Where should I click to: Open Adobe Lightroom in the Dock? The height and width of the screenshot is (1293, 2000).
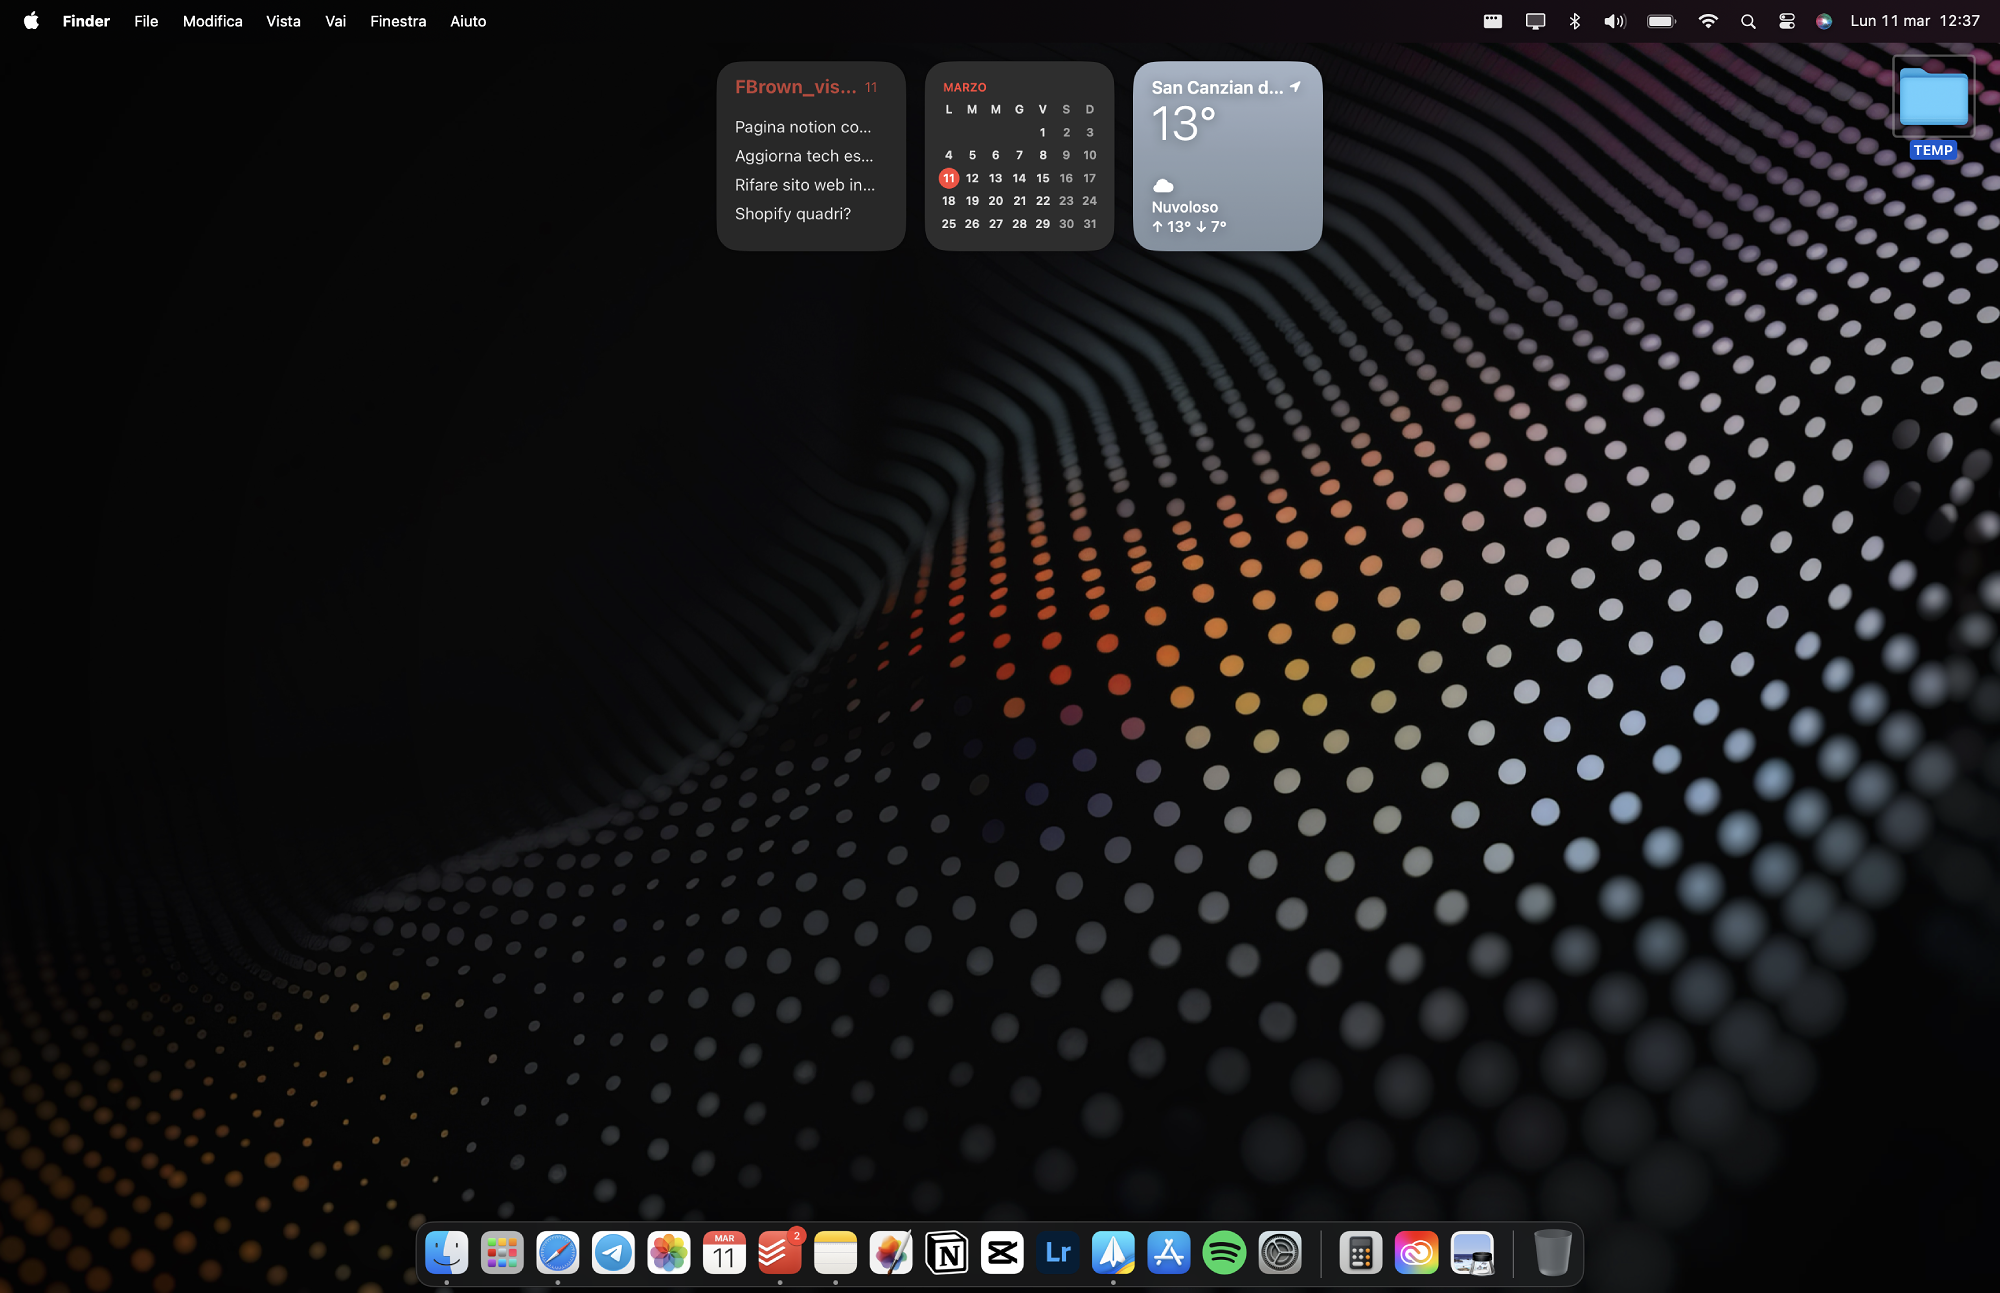coord(1058,1252)
